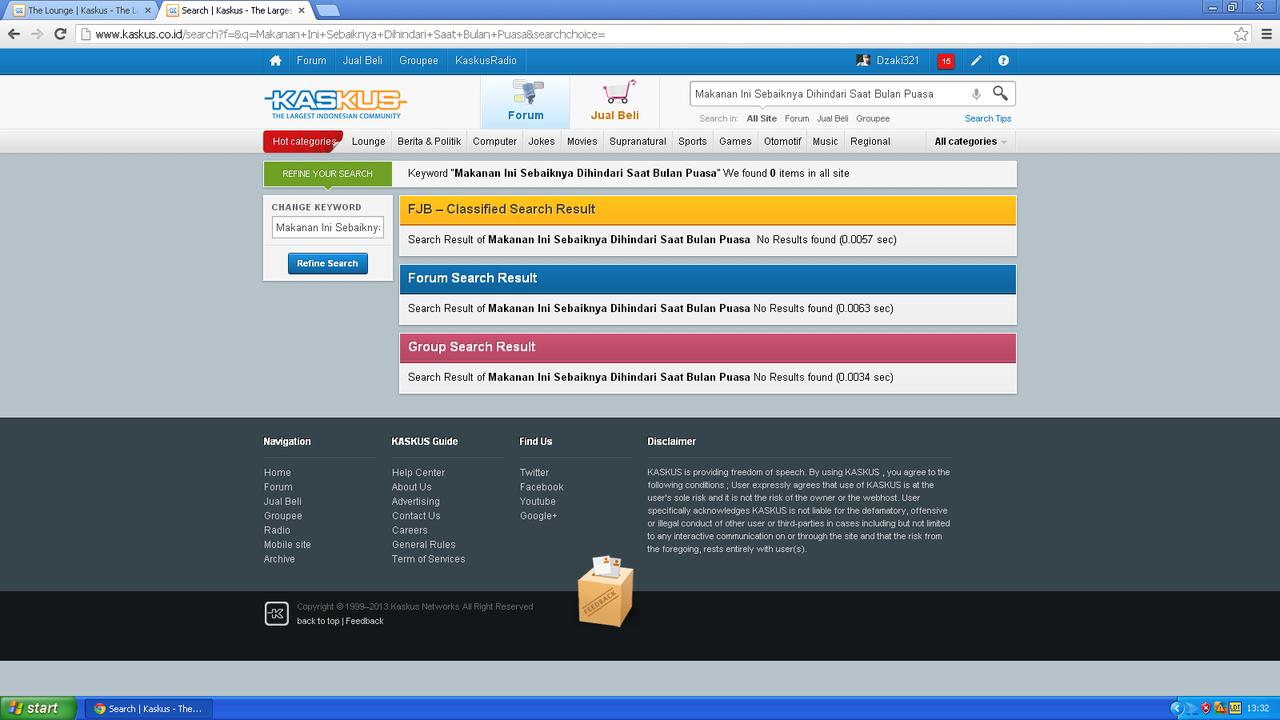The height and width of the screenshot is (720, 1280).
Task: Select the Jual Beli section tab
Action: point(615,102)
